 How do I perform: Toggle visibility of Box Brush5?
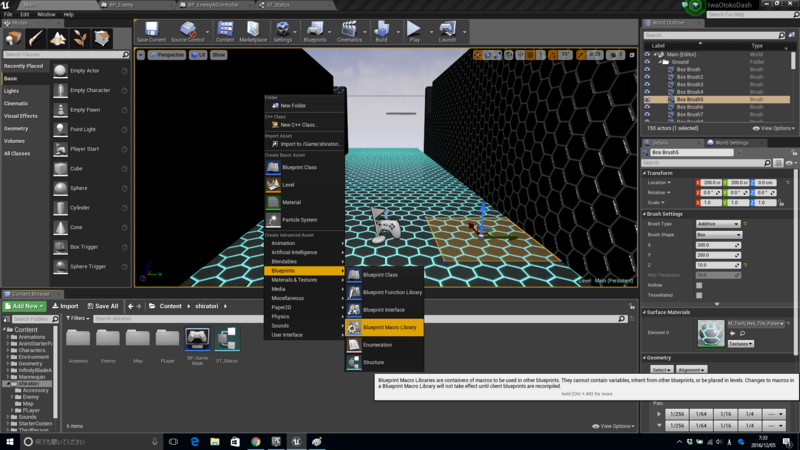[x=647, y=99]
